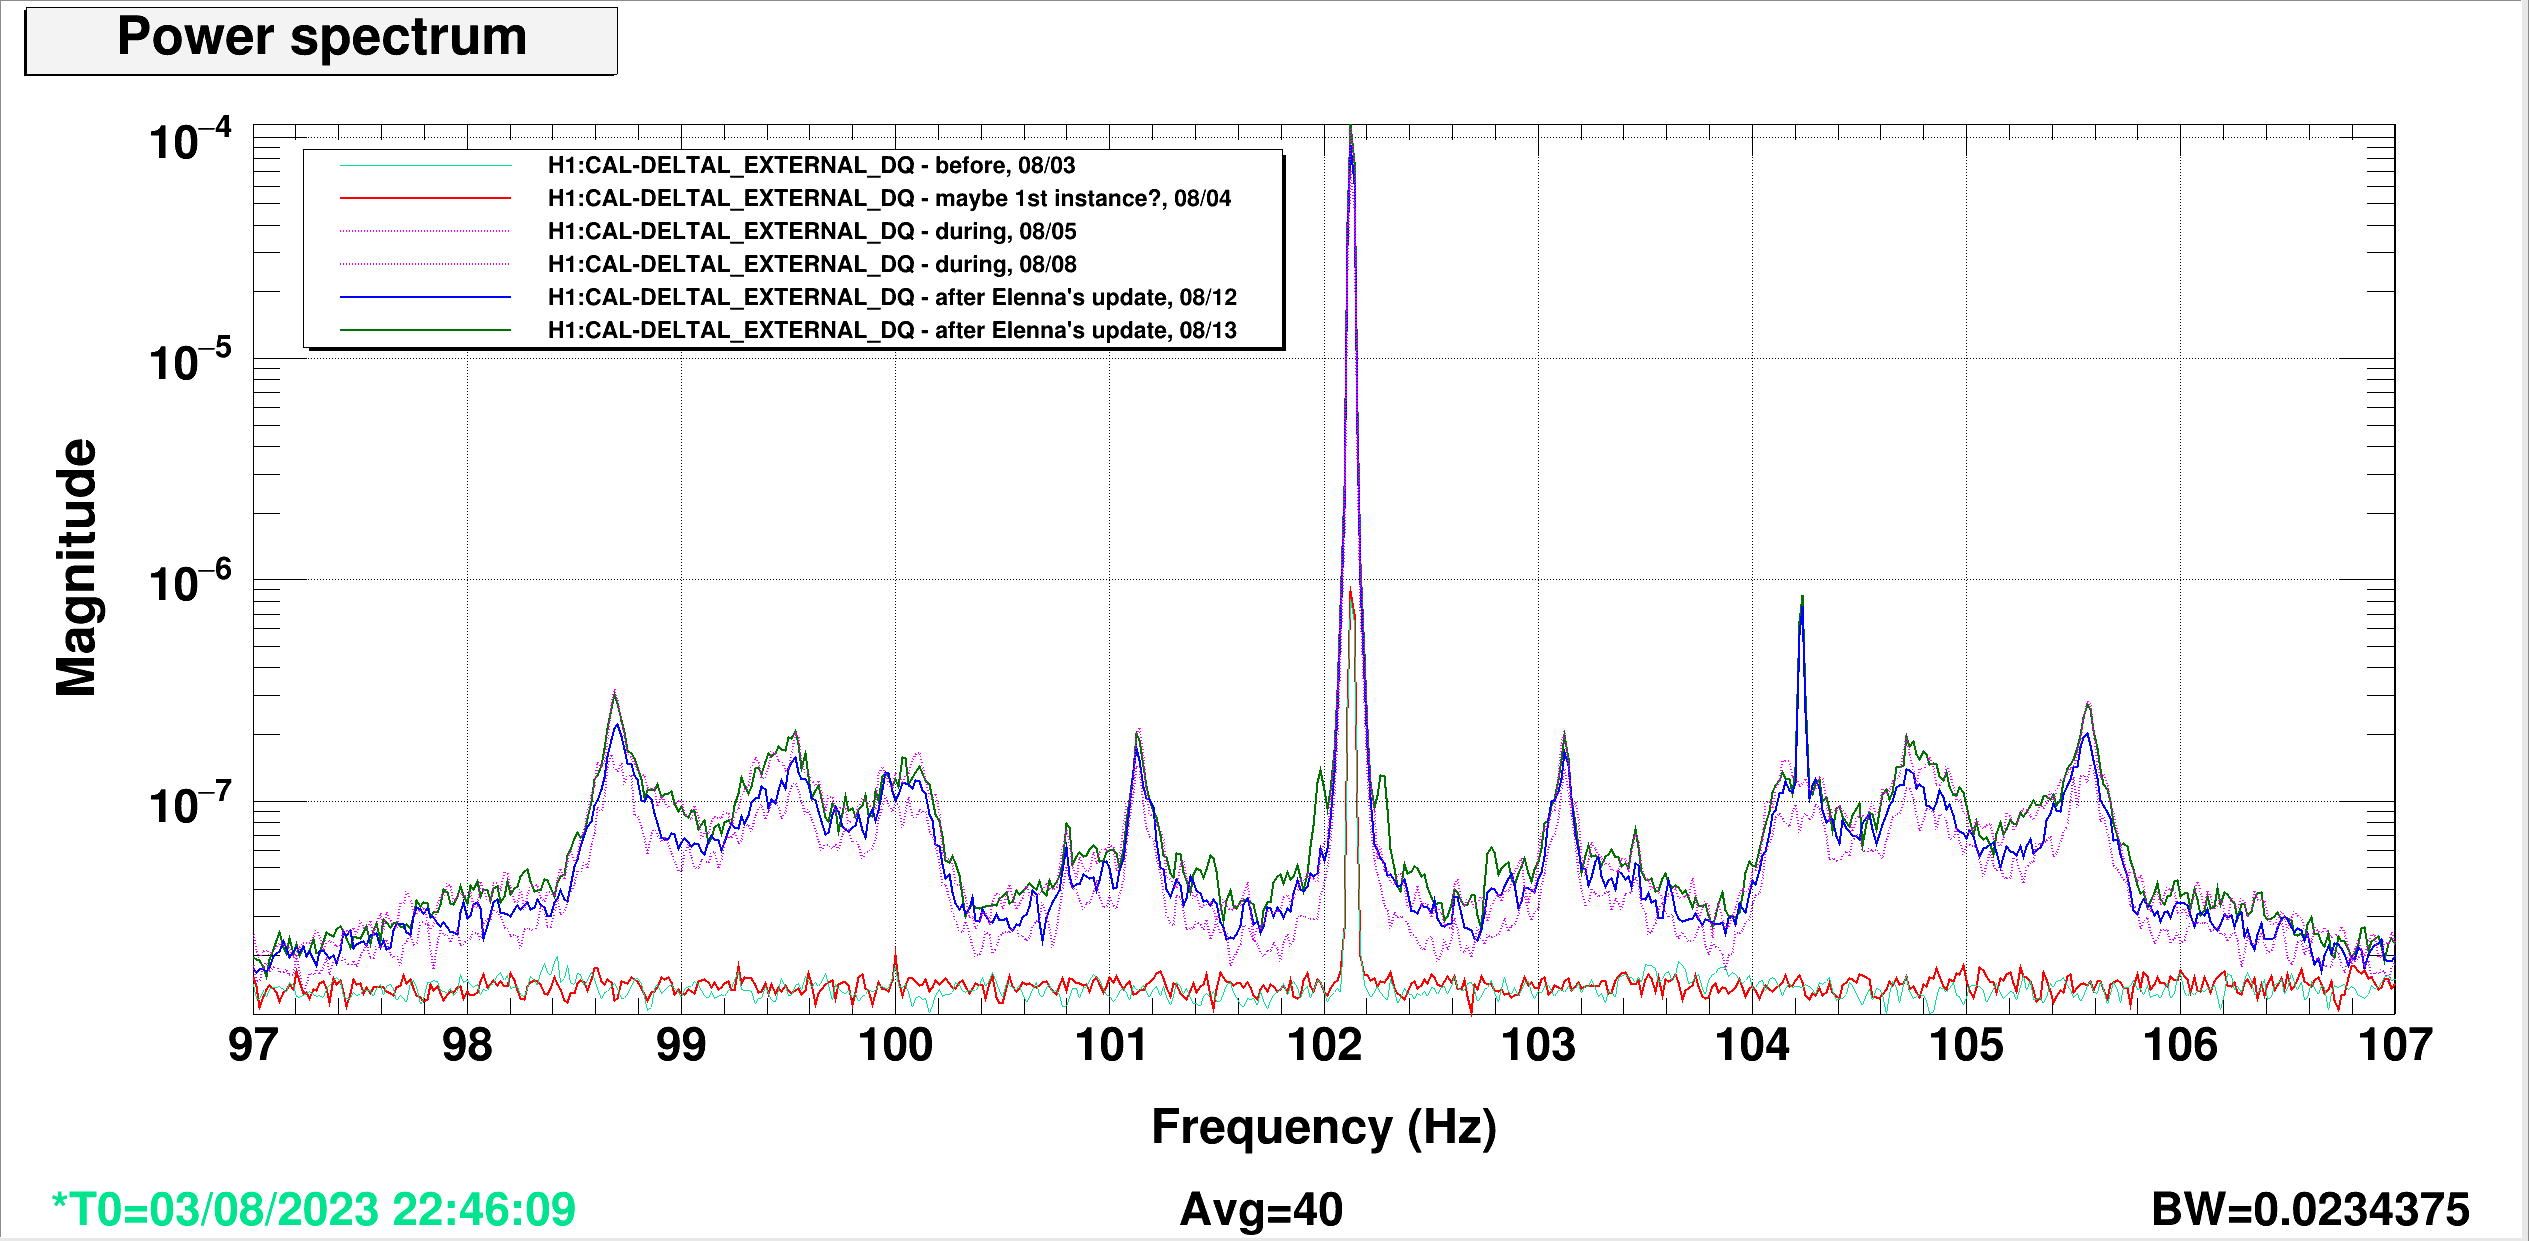The image size is (2529, 1241).
Task: Click the magenta dotted sample for 08/08
Action: point(425,264)
